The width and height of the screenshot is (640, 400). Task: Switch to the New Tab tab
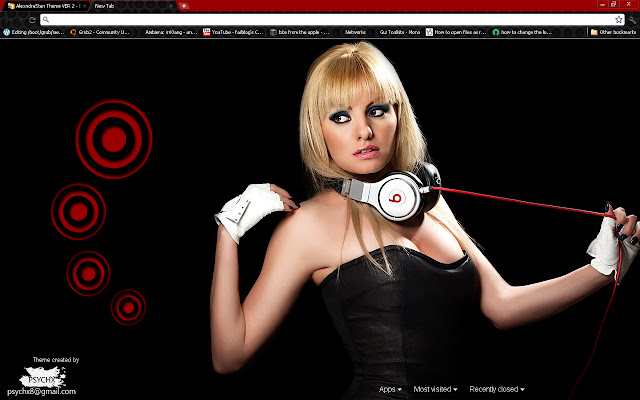(x=131, y=6)
